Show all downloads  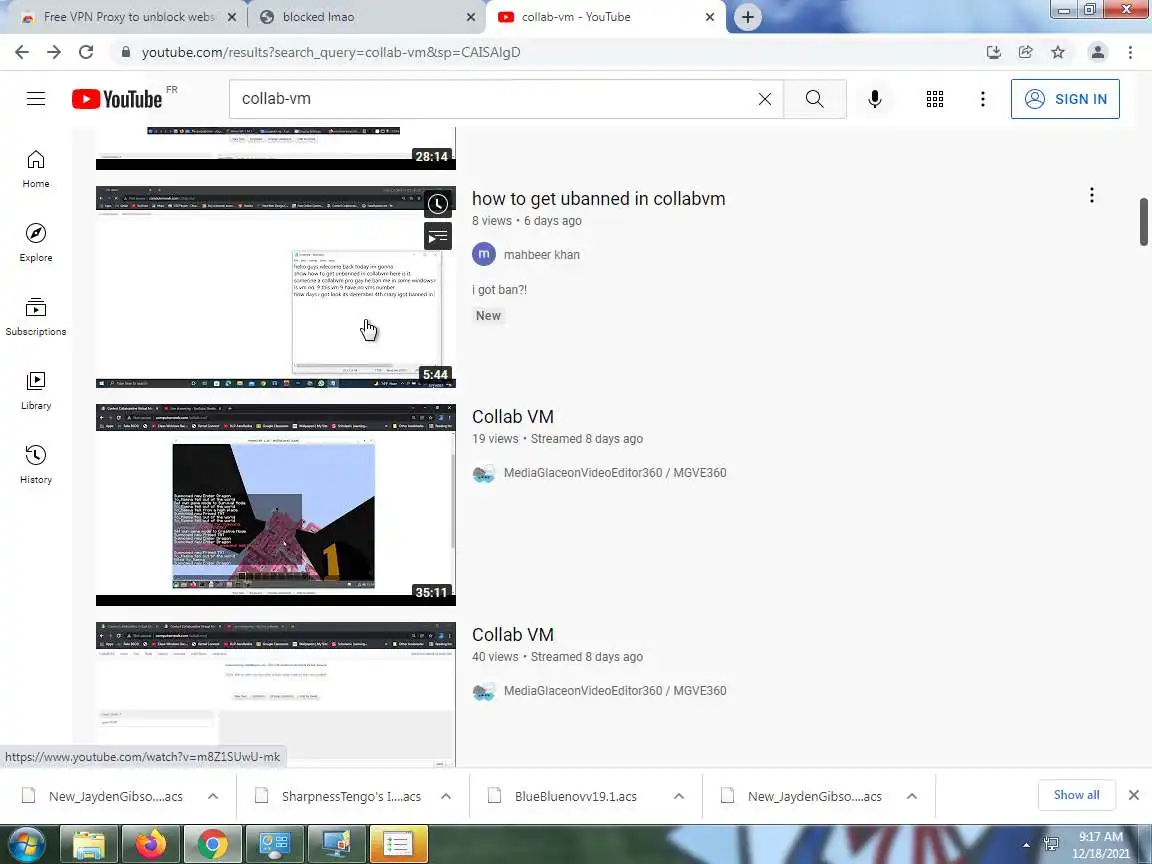click(x=1076, y=795)
